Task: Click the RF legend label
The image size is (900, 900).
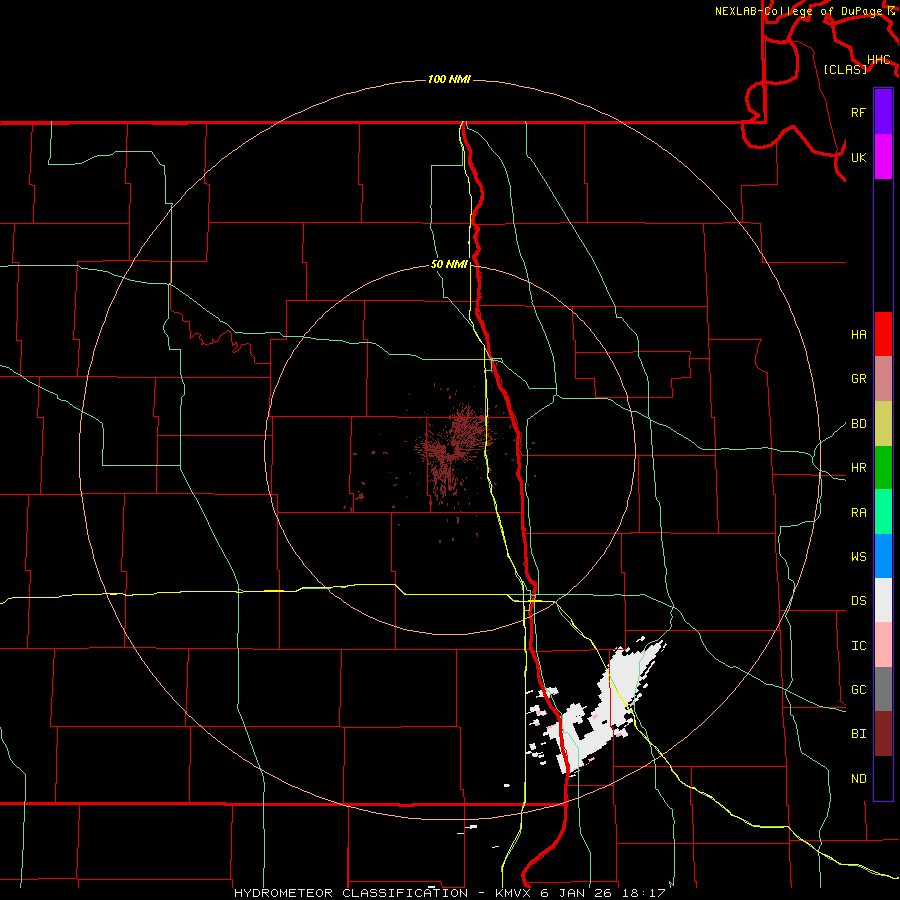Action: 858,112
